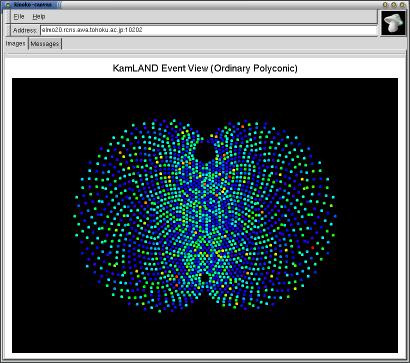Click the large black circular gap in PMT map
The height and width of the screenshot is (363, 410).
coord(205,152)
